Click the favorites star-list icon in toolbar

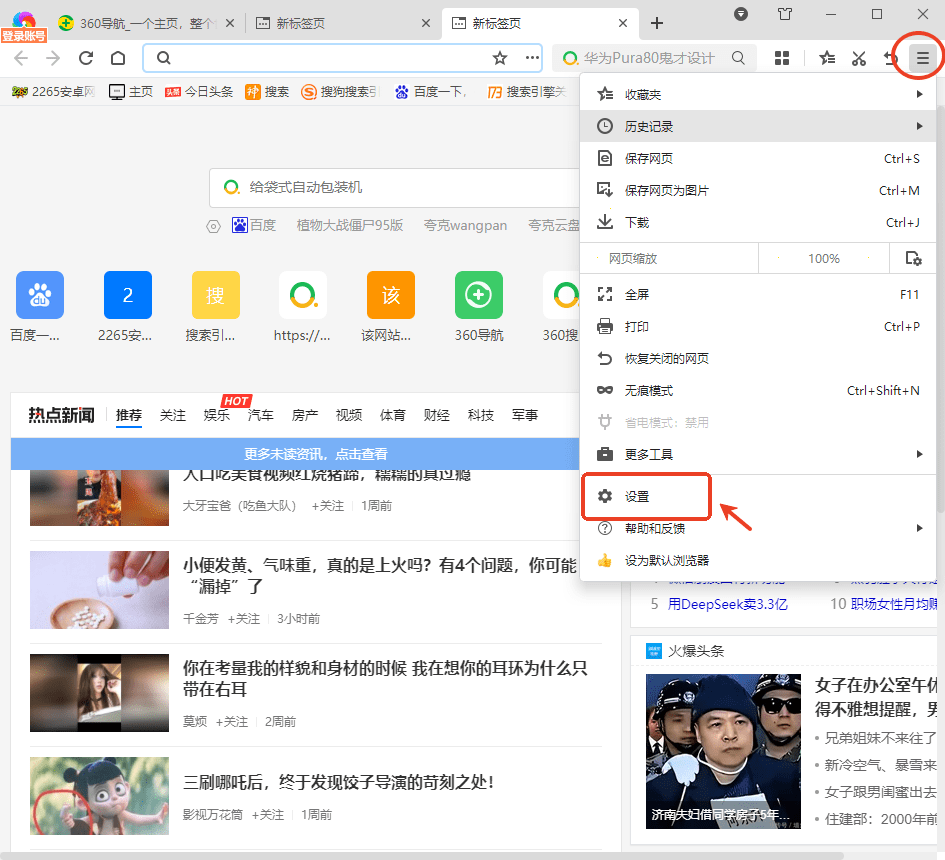(x=826, y=59)
